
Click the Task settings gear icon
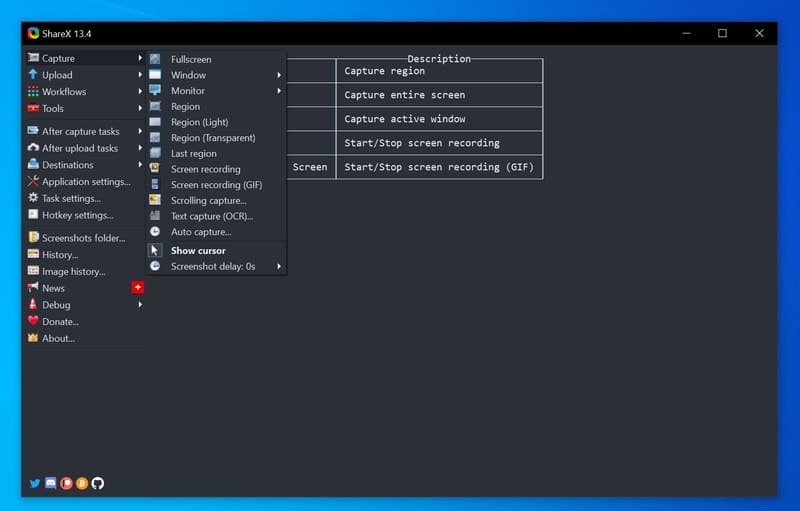[x=33, y=198]
